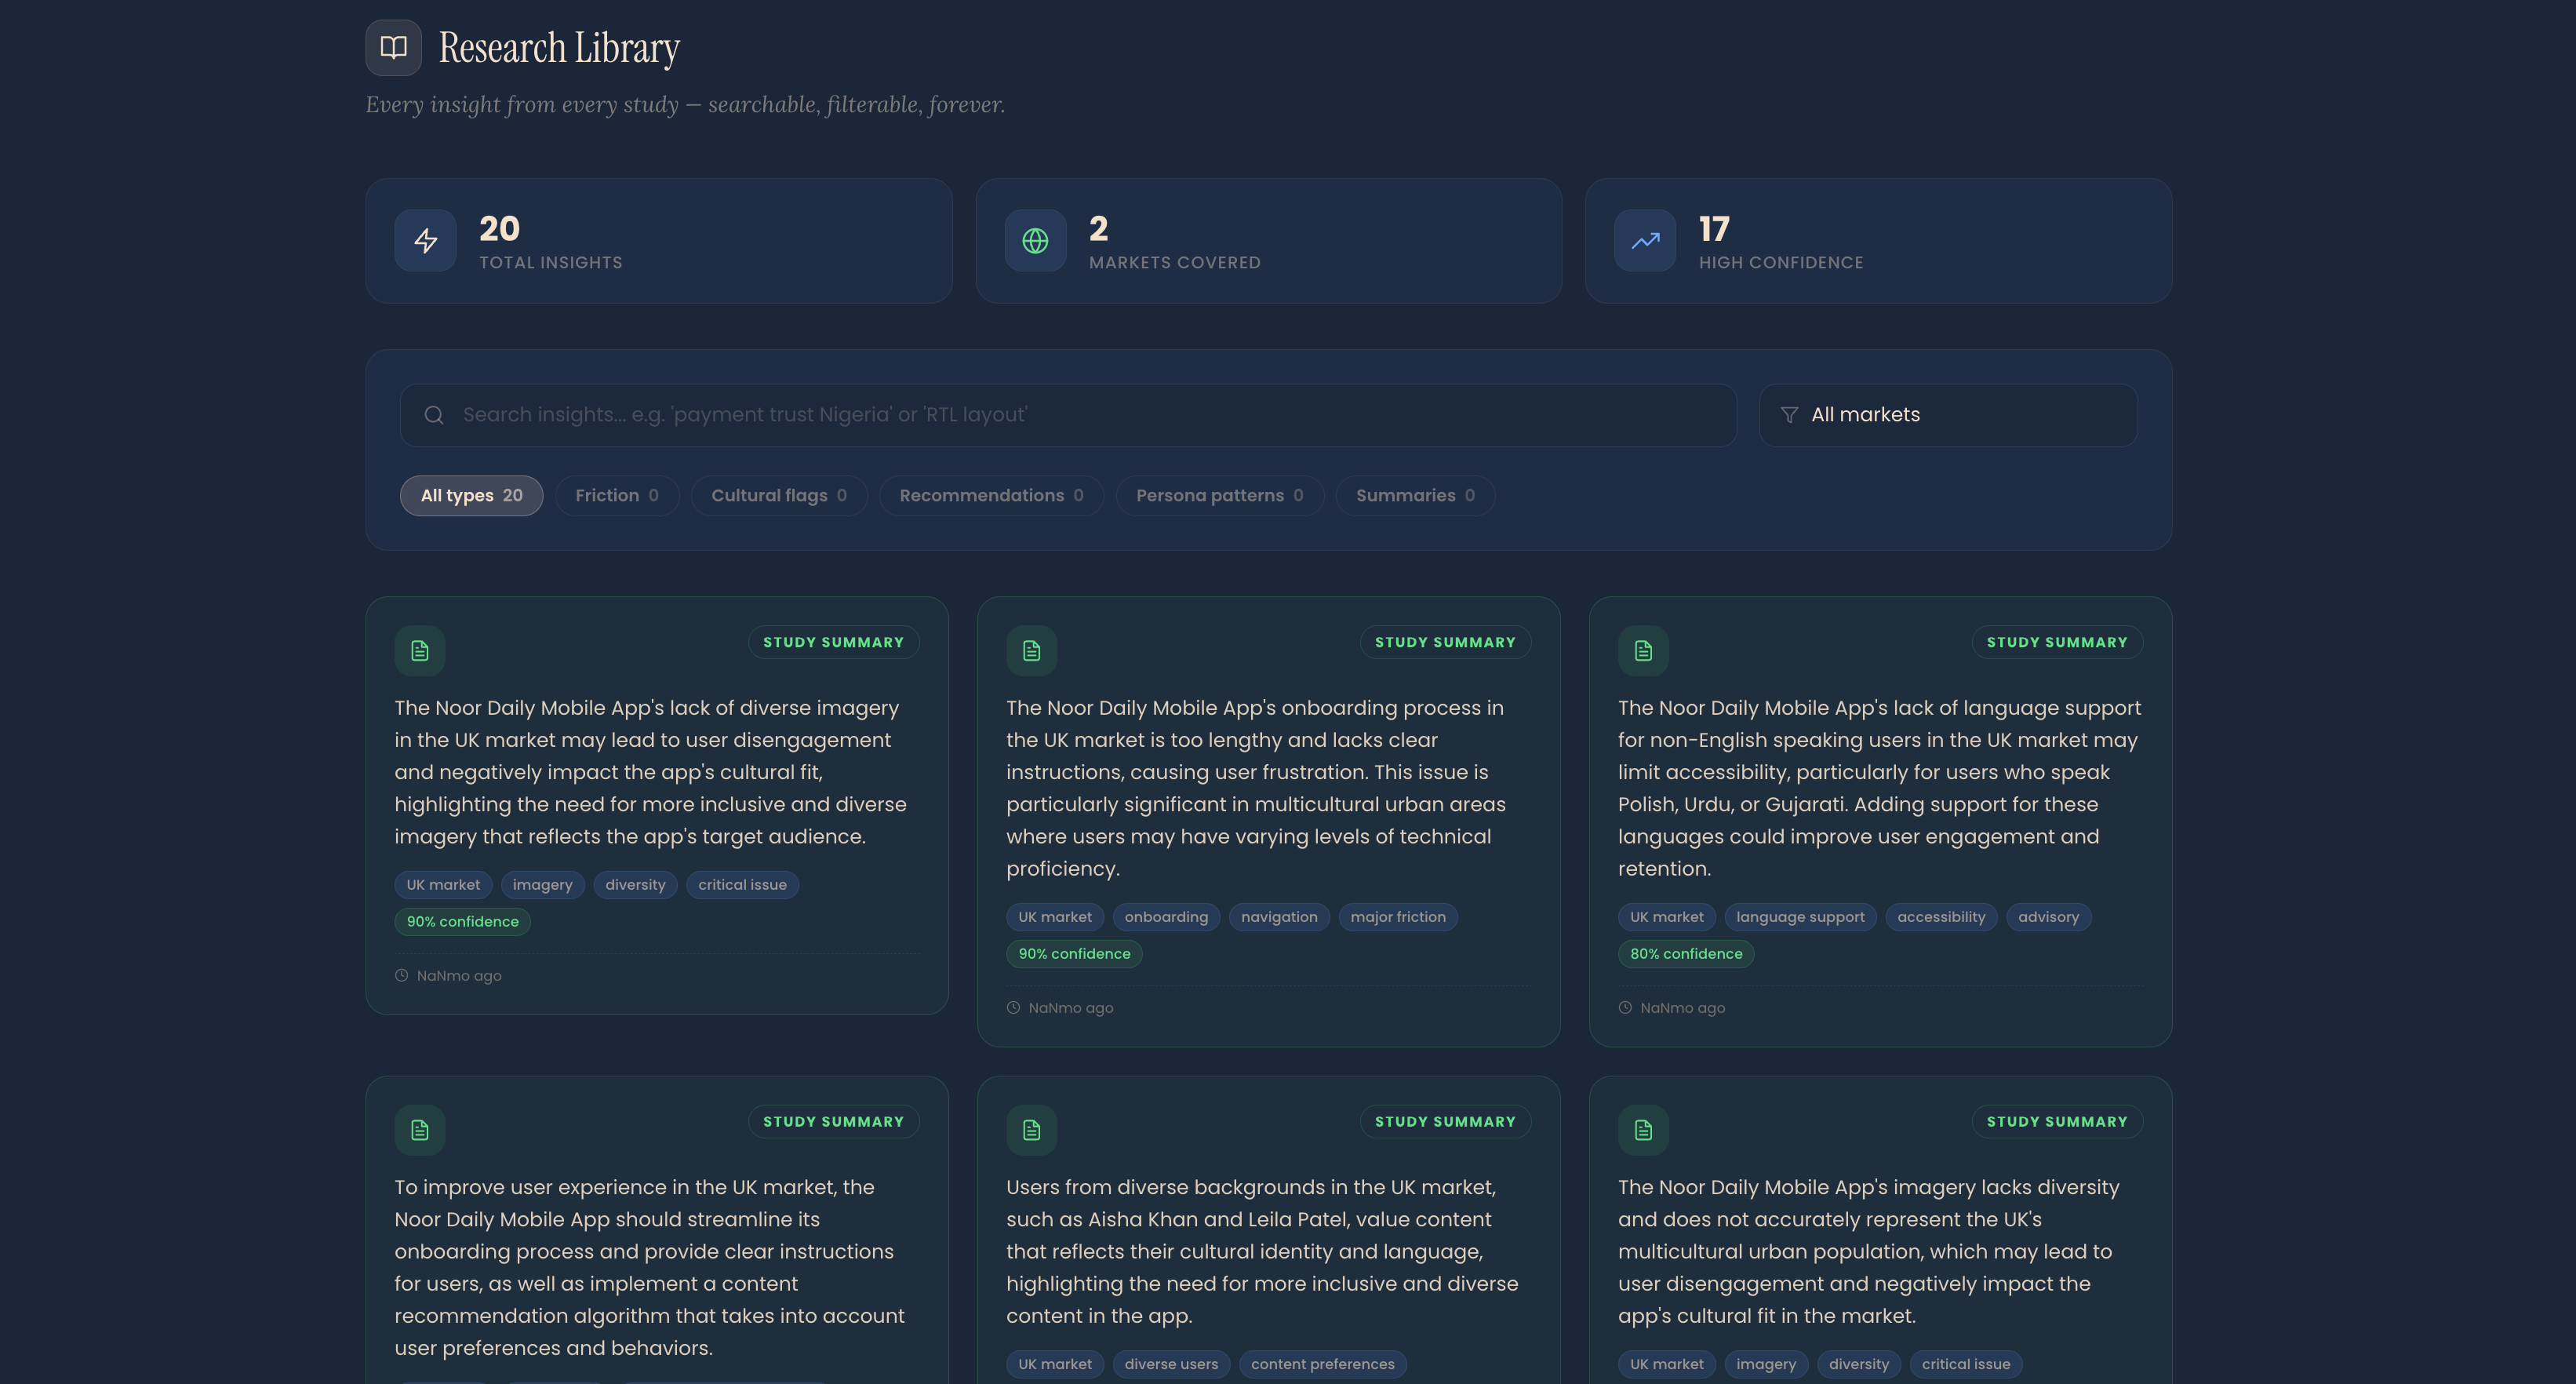Click document icon on onboarding process card
The height and width of the screenshot is (1384, 2576).
[x=1031, y=651]
